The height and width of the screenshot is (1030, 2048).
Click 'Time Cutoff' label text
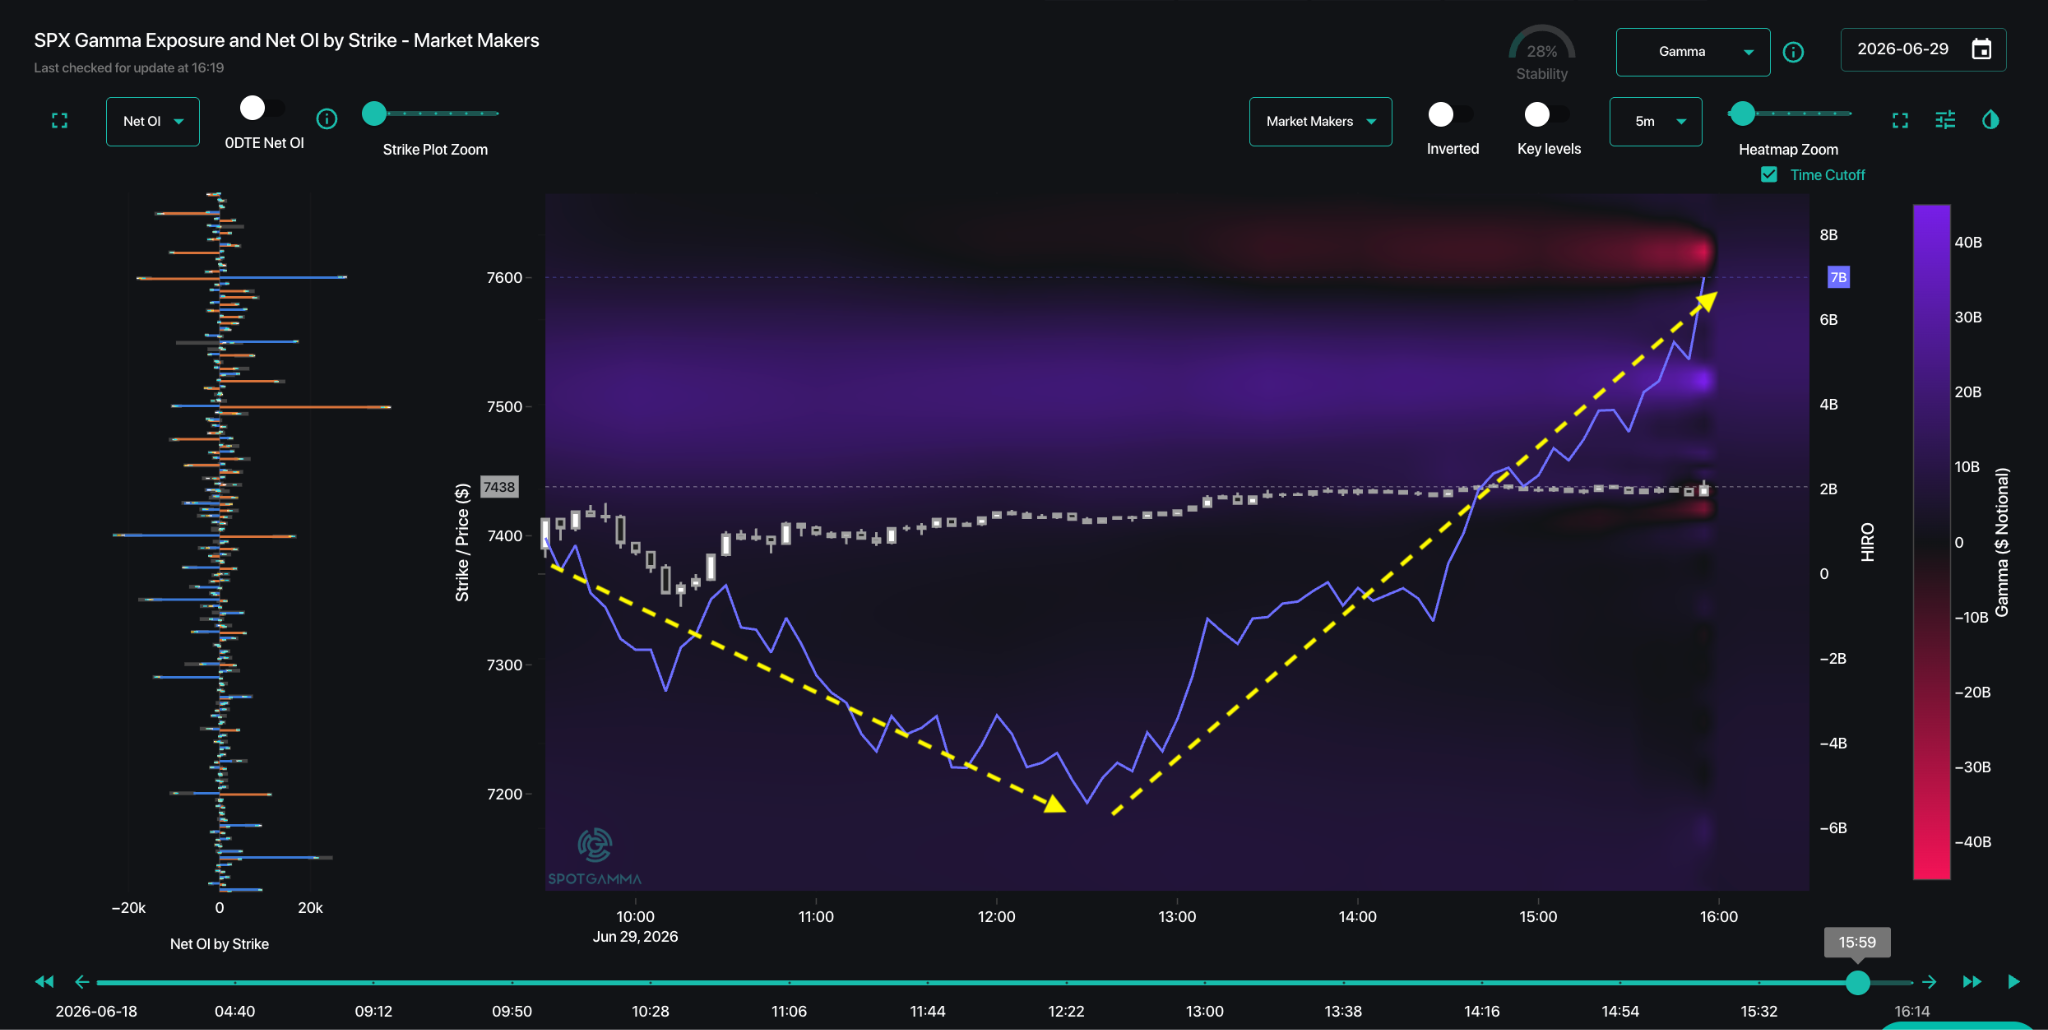click(x=1827, y=175)
